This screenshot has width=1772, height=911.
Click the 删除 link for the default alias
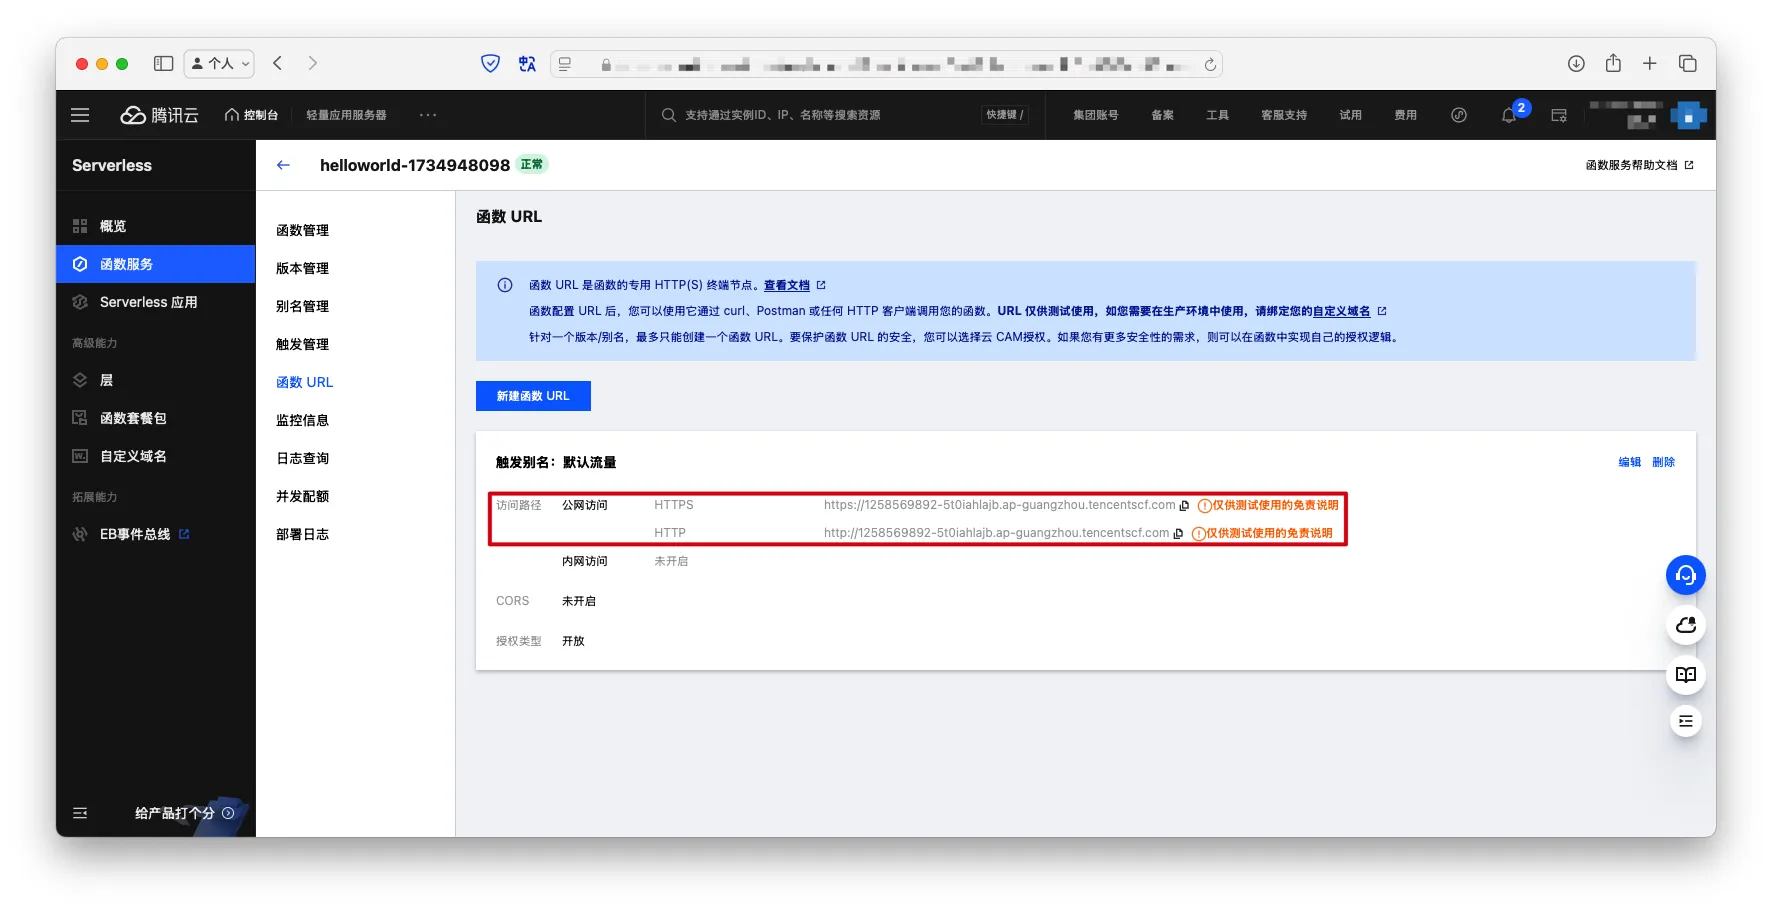1663,462
